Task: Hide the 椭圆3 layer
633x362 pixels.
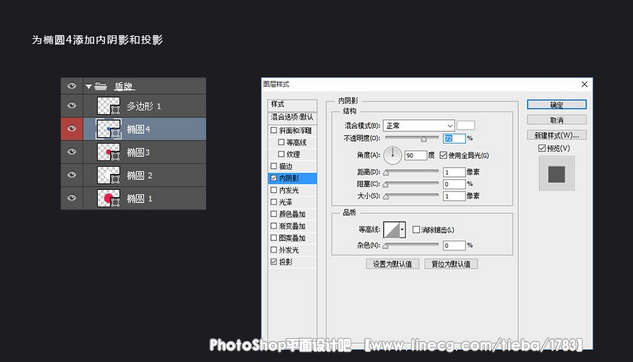Action: pyautogui.click(x=71, y=152)
